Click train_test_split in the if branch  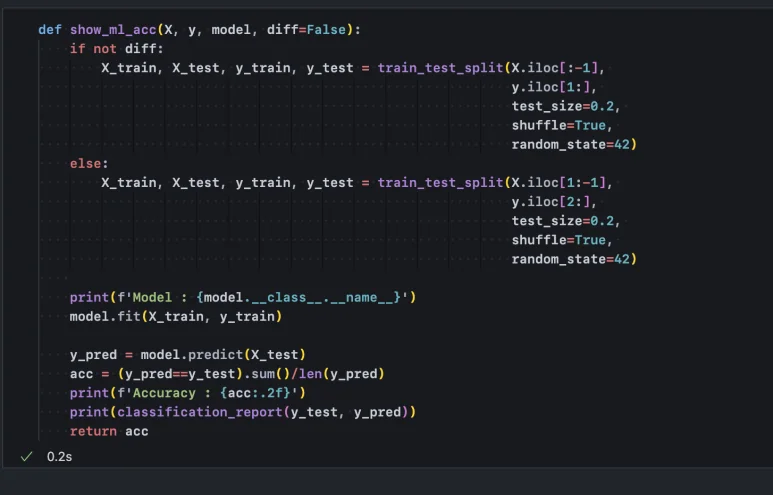(440, 68)
